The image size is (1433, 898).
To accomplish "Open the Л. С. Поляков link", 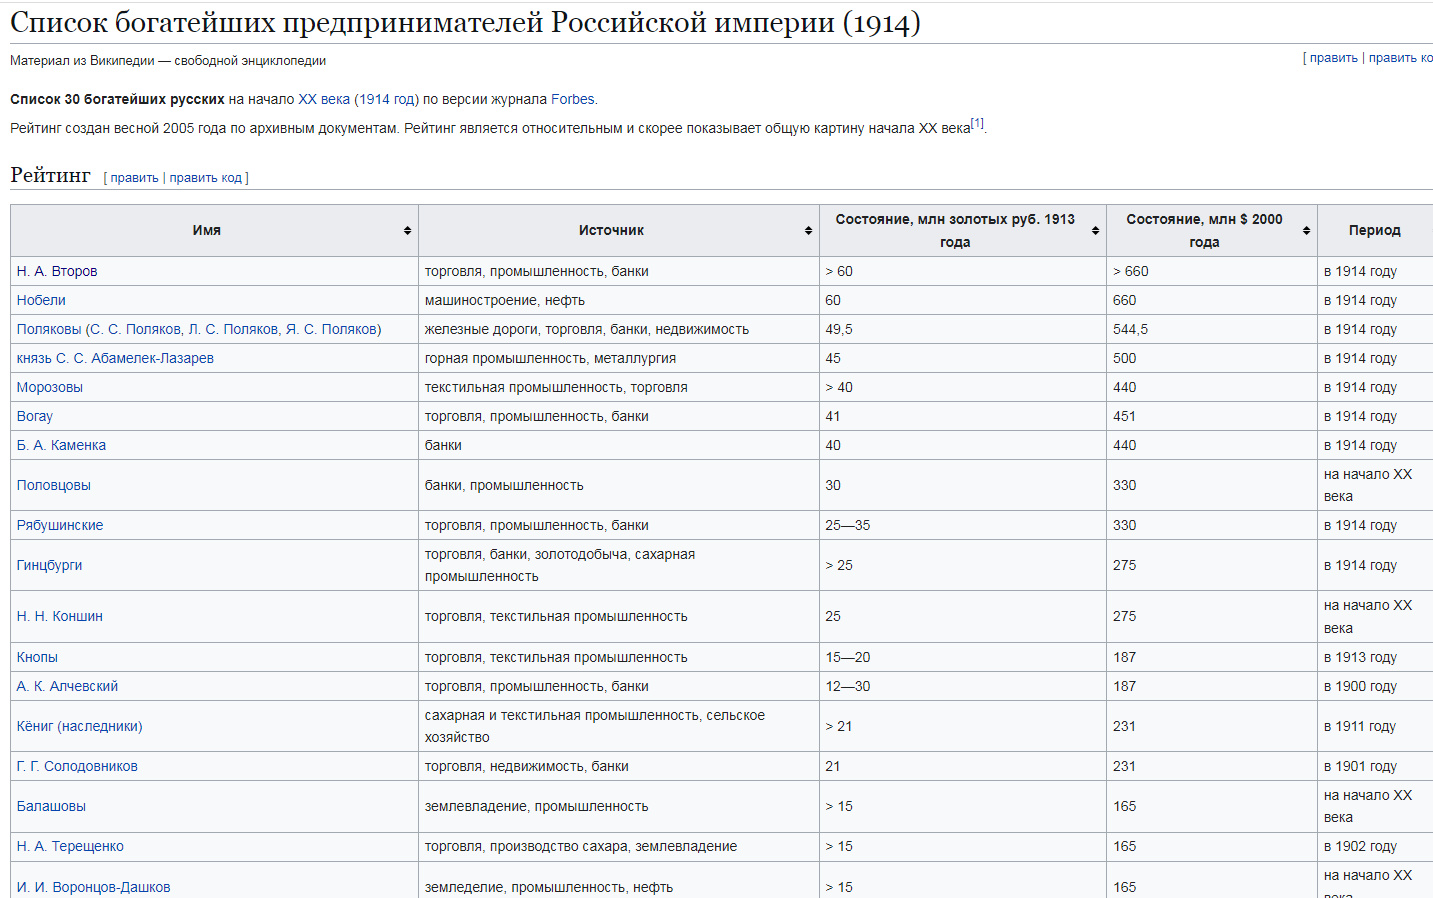I will click(x=233, y=329).
